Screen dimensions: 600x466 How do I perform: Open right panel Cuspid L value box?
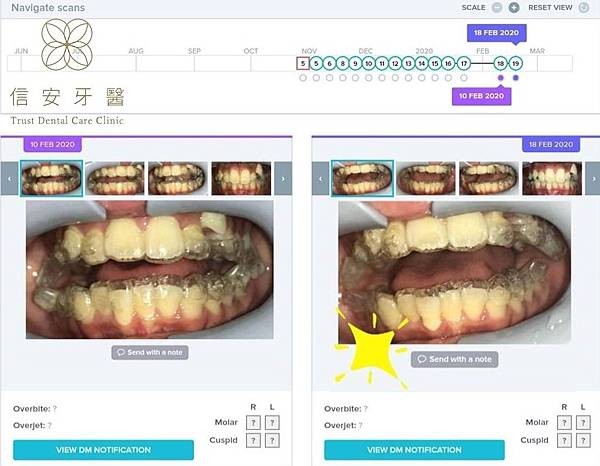pos(584,440)
